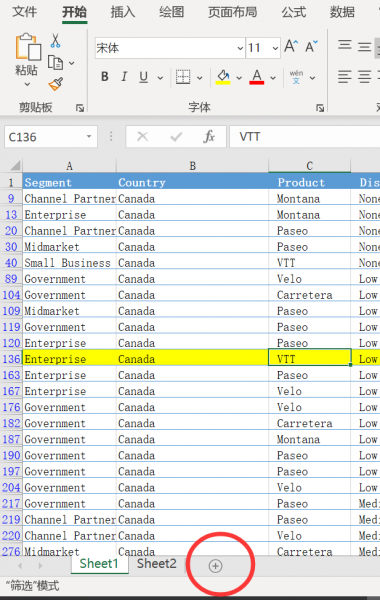Toggle Bold formatting
Viewport: 380px width, 600px height.
tap(104, 77)
